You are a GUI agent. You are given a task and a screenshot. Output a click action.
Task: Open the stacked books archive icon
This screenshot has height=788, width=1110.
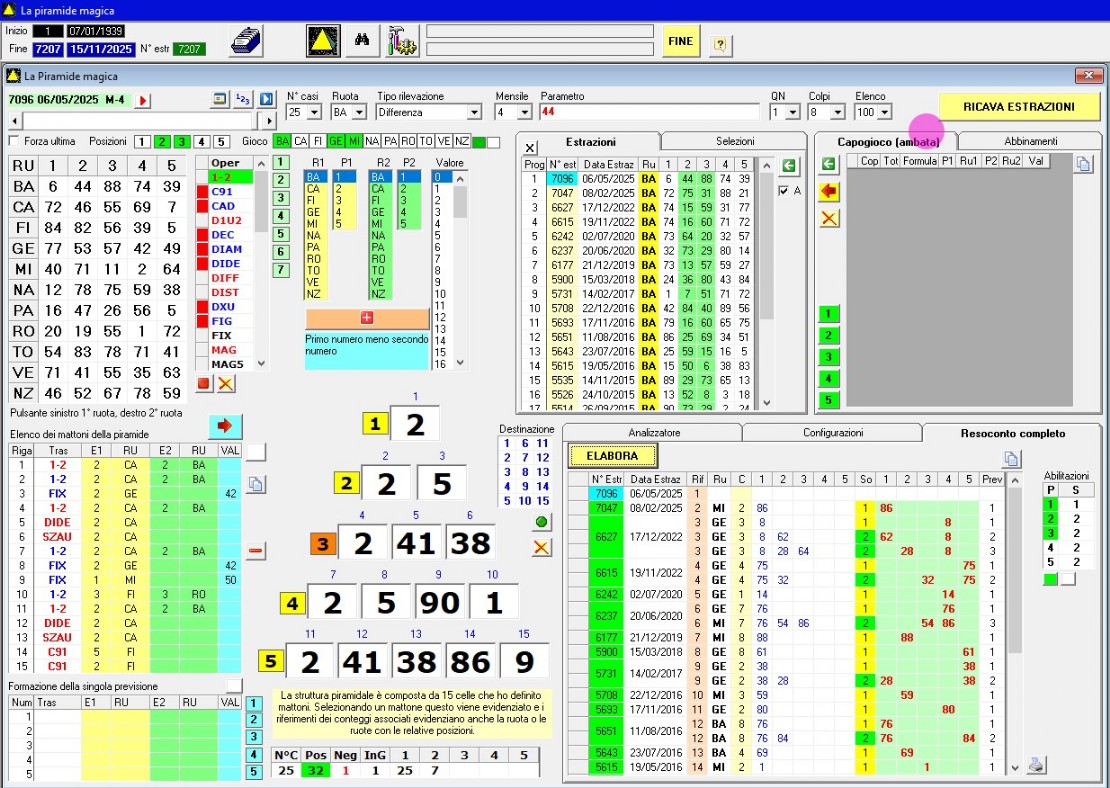(x=246, y=41)
